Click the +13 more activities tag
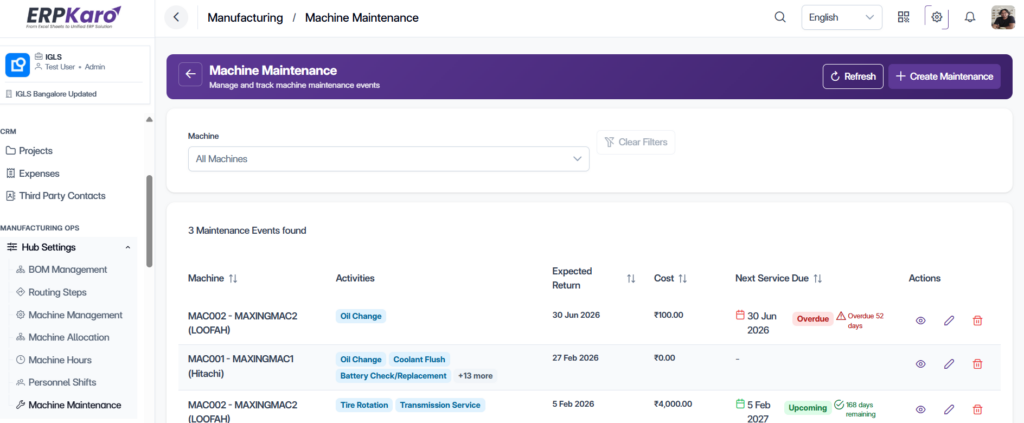Screen dimensions: 1024x423 click(475, 376)
